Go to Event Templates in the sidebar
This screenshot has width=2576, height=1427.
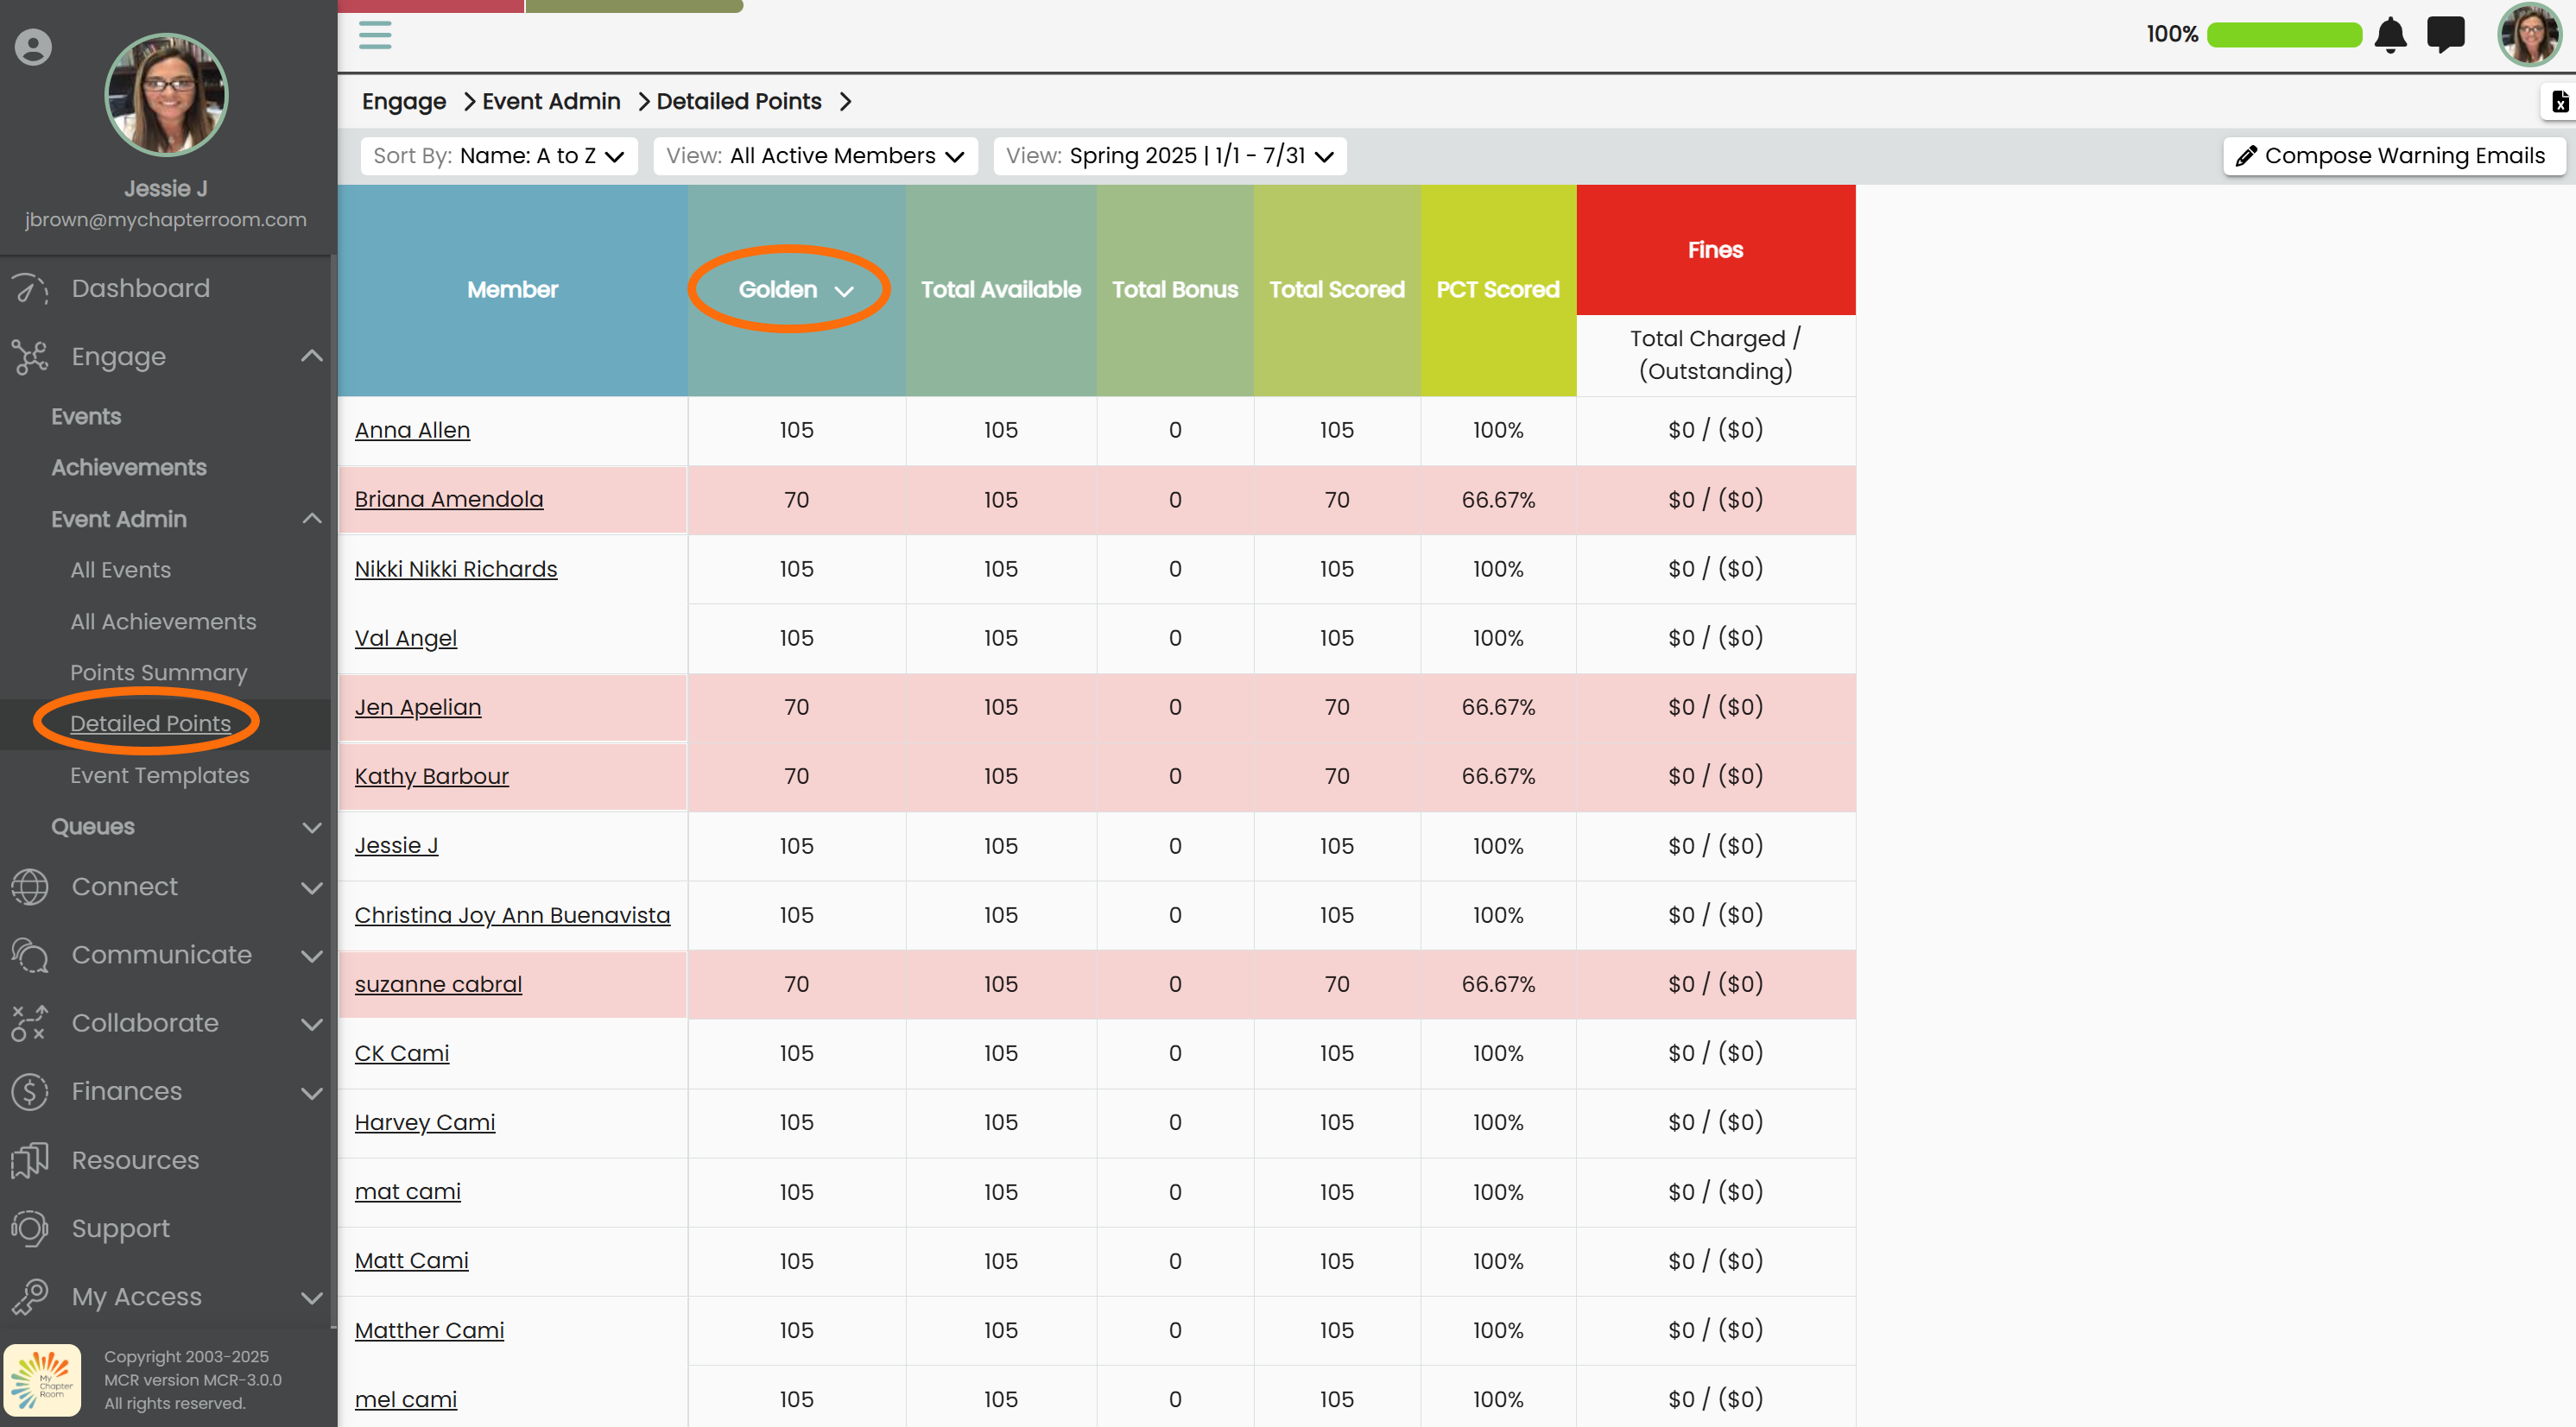159,775
